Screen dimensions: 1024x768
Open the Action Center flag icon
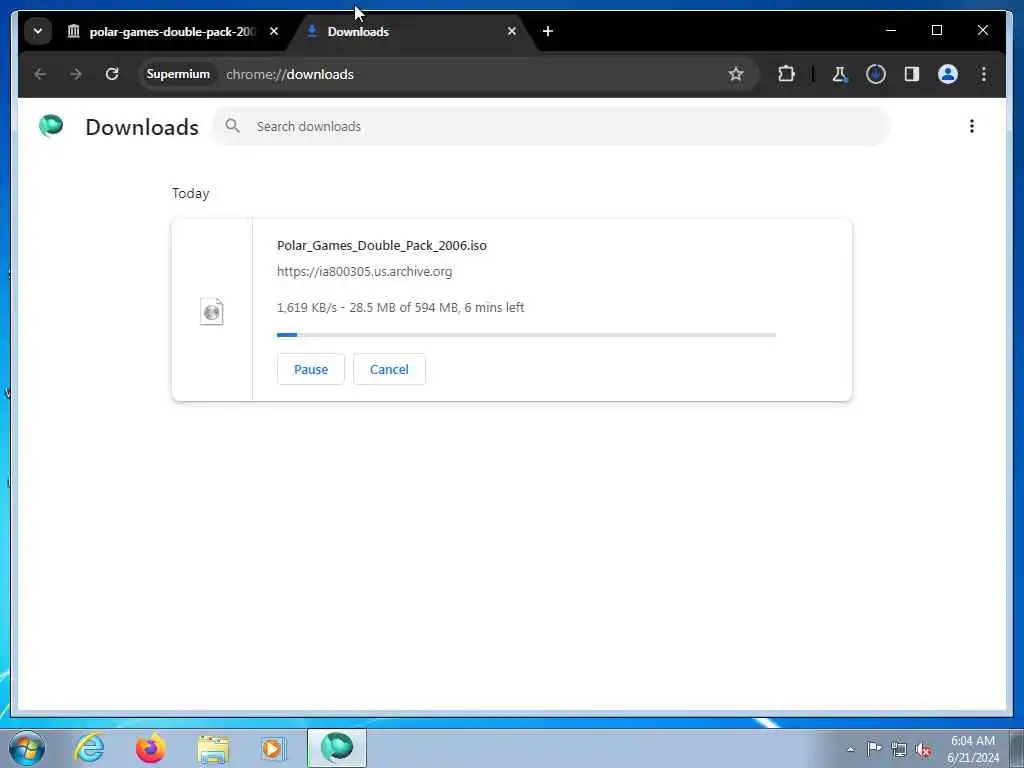tap(874, 748)
